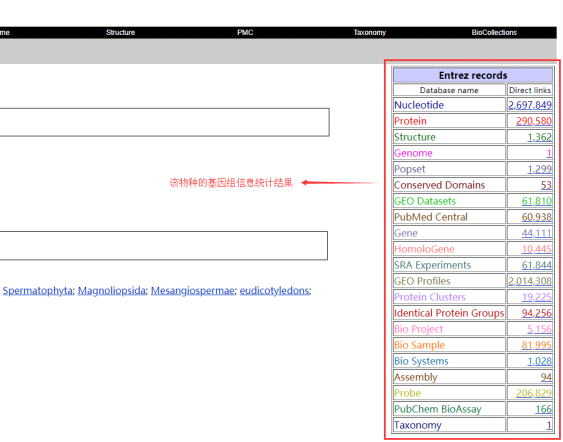The height and width of the screenshot is (442, 563).
Task: Click the Nucleotide count 2,697,849 link
Action: point(530,105)
